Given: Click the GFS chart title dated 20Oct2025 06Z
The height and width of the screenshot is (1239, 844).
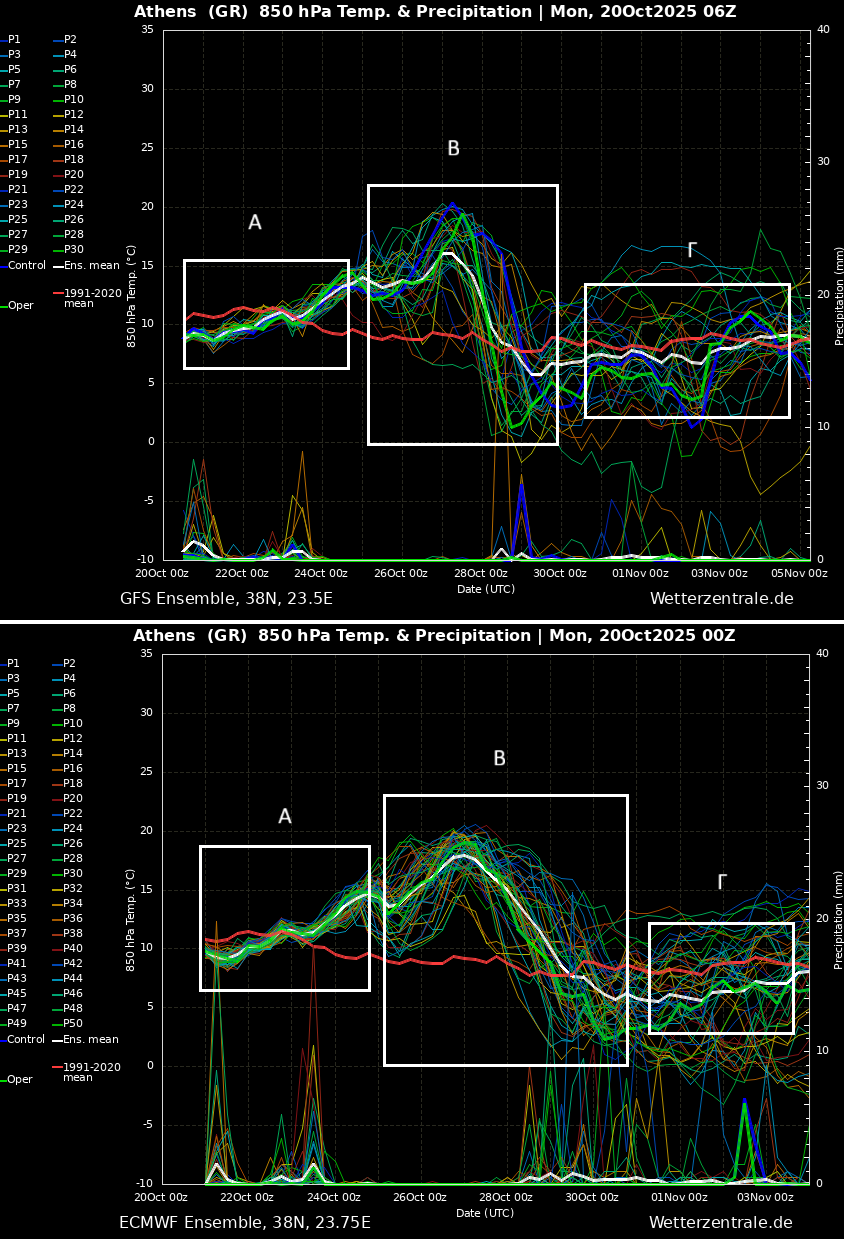Looking at the screenshot, I should (x=435, y=12).
